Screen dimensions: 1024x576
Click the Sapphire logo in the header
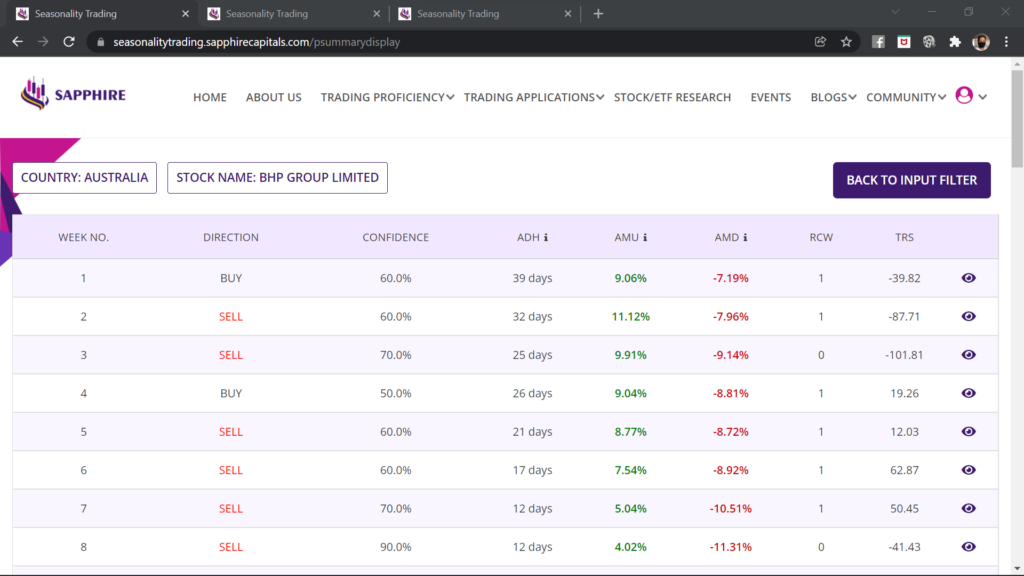pyautogui.click(x=73, y=95)
